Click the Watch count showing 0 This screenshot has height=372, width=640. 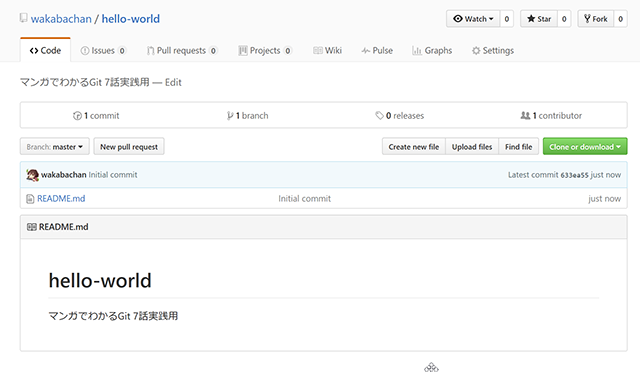(x=507, y=19)
